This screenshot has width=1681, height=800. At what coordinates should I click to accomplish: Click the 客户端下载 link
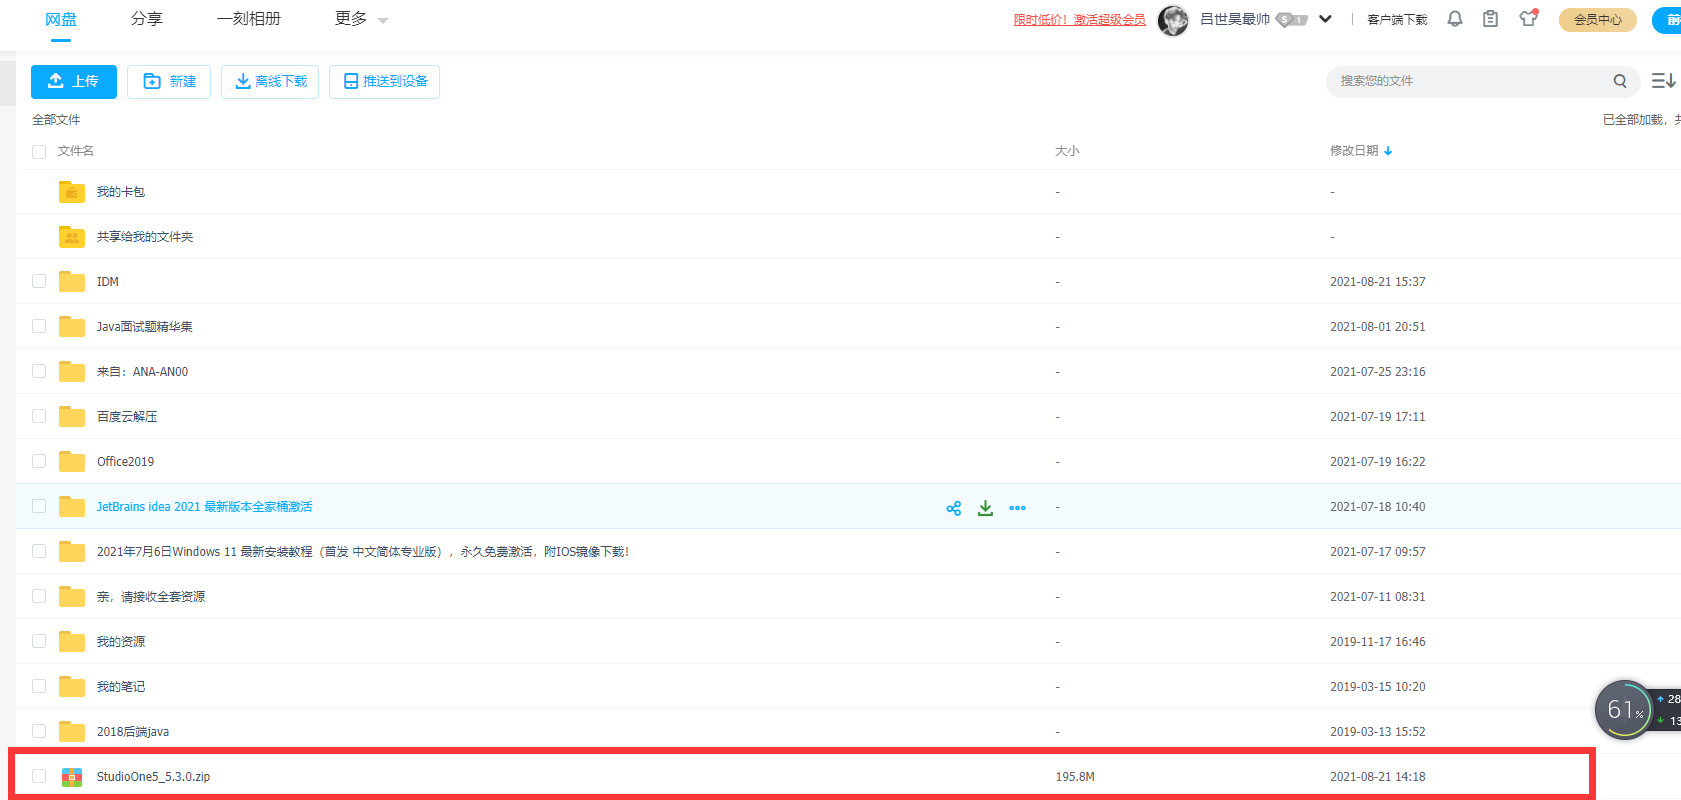point(1397,20)
